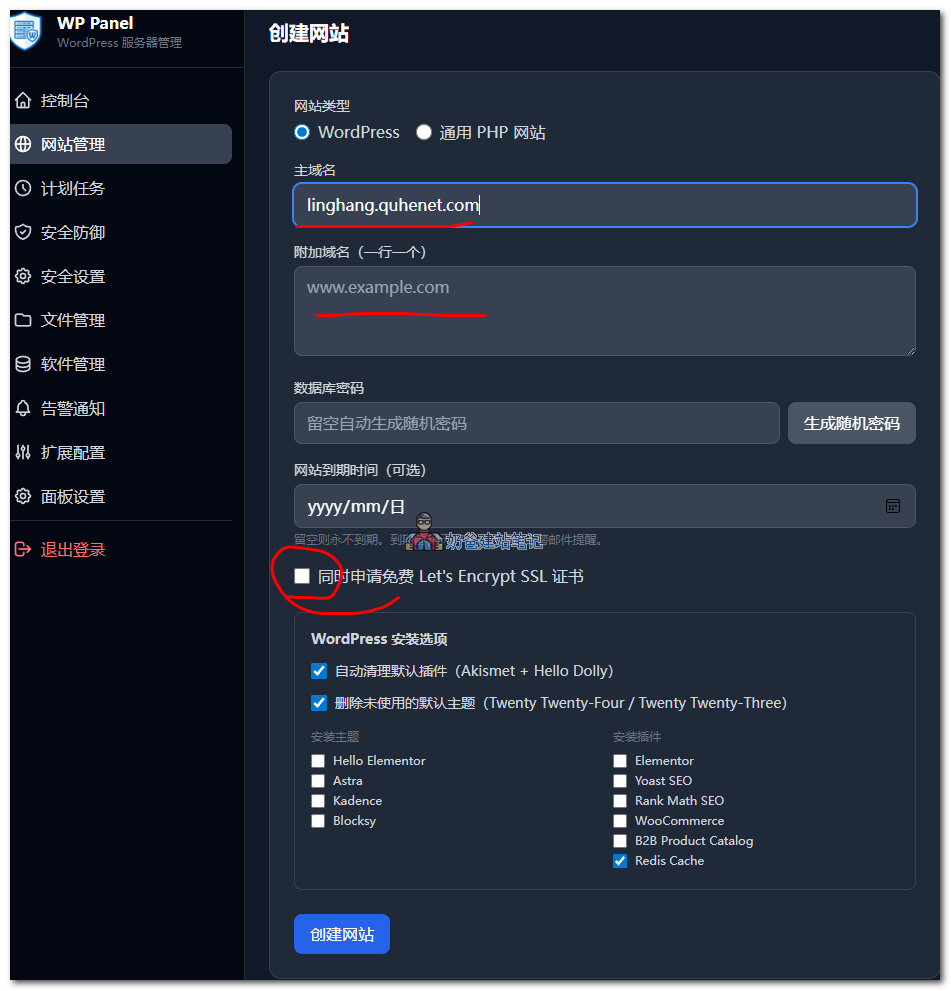This screenshot has width=951, height=991.
Task: Click the WP Panel shield logo
Action: point(26,31)
